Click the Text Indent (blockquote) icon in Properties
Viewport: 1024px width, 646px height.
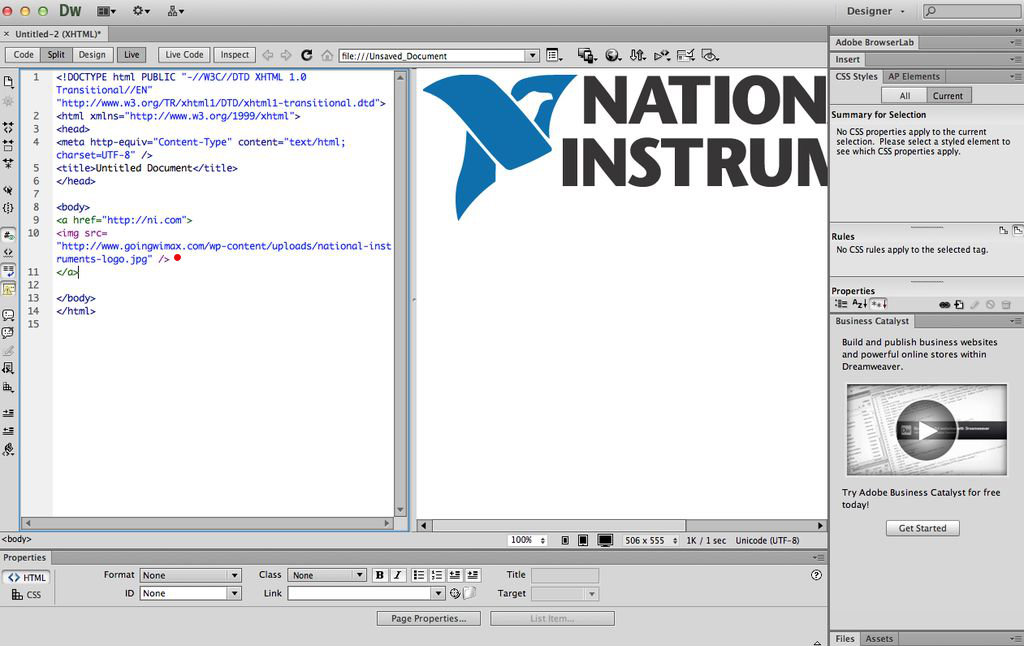pos(472,575)
